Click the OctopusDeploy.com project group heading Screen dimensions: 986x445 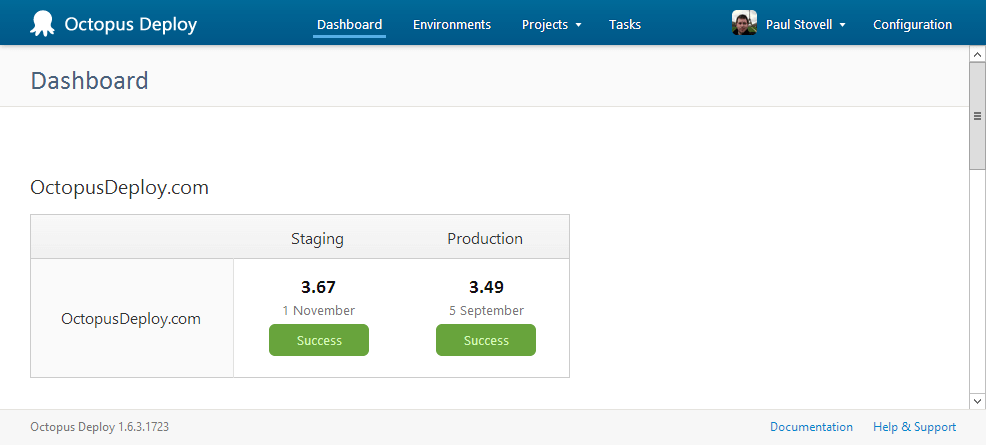[120, 187]
